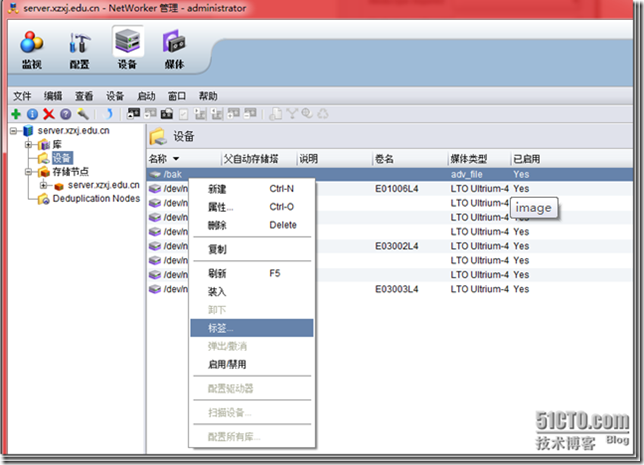Click the purple question mark Help icon
The height and width of the screenshot is (465, 644).
[x=66, y=114]
